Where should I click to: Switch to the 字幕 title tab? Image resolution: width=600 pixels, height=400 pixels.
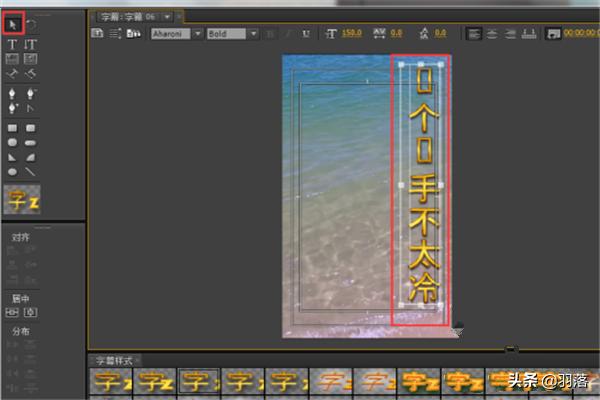[x=128, y=17]
